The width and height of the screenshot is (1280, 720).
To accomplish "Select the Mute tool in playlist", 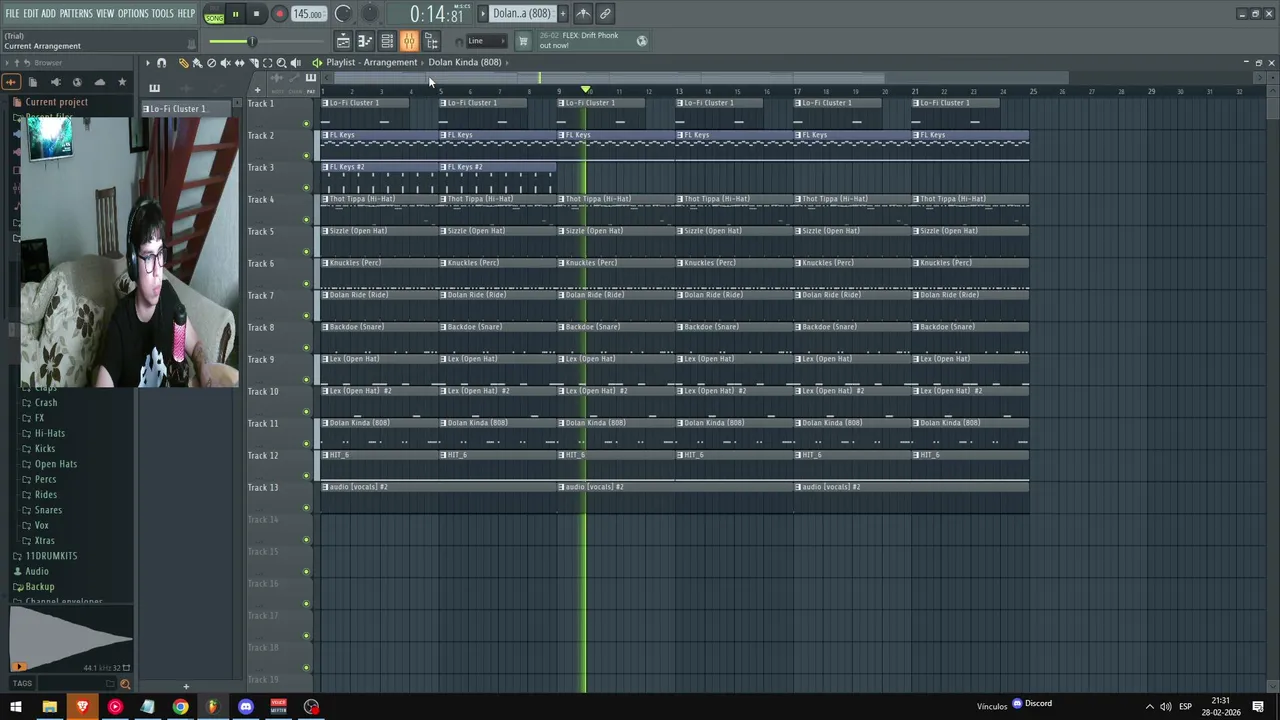I will (x=225, y=62).
